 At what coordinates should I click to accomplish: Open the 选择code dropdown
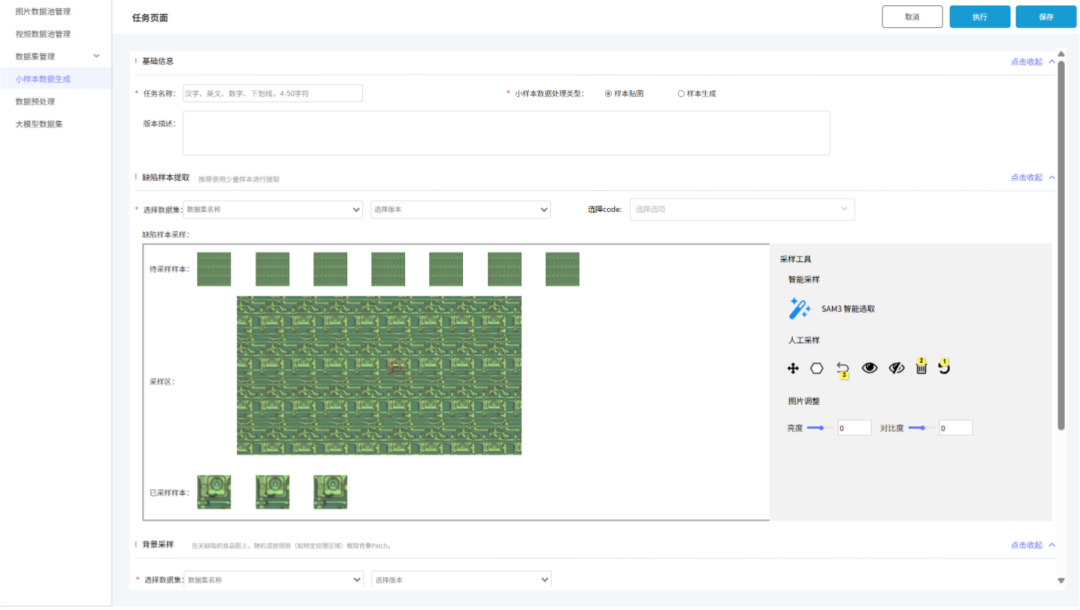(x=742, y=209)
